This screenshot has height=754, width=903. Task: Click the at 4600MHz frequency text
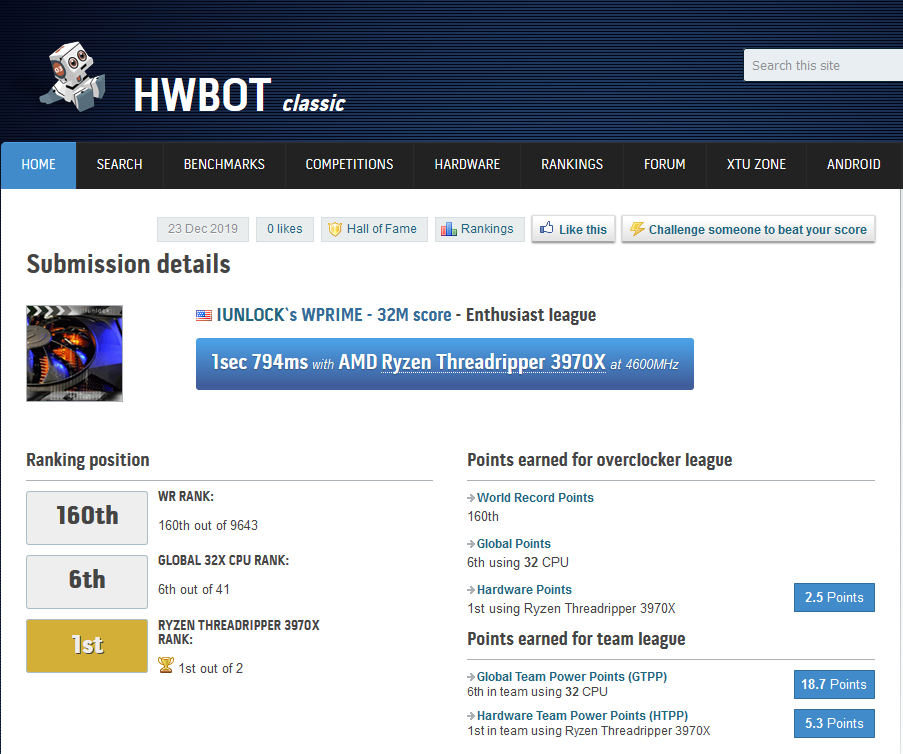[x=644, y=365]
